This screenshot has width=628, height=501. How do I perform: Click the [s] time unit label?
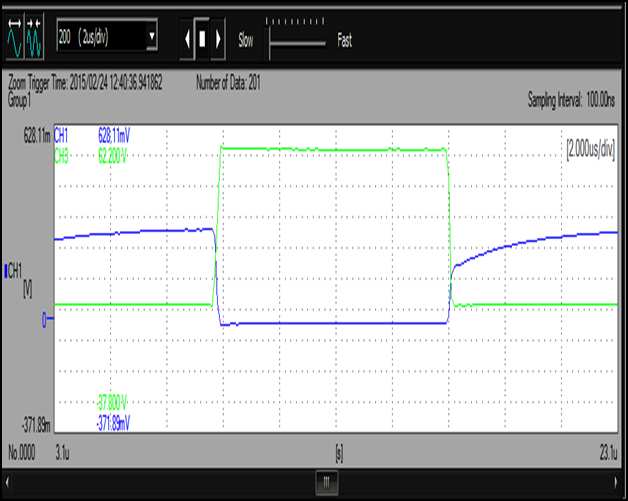[x=339, y=454]
